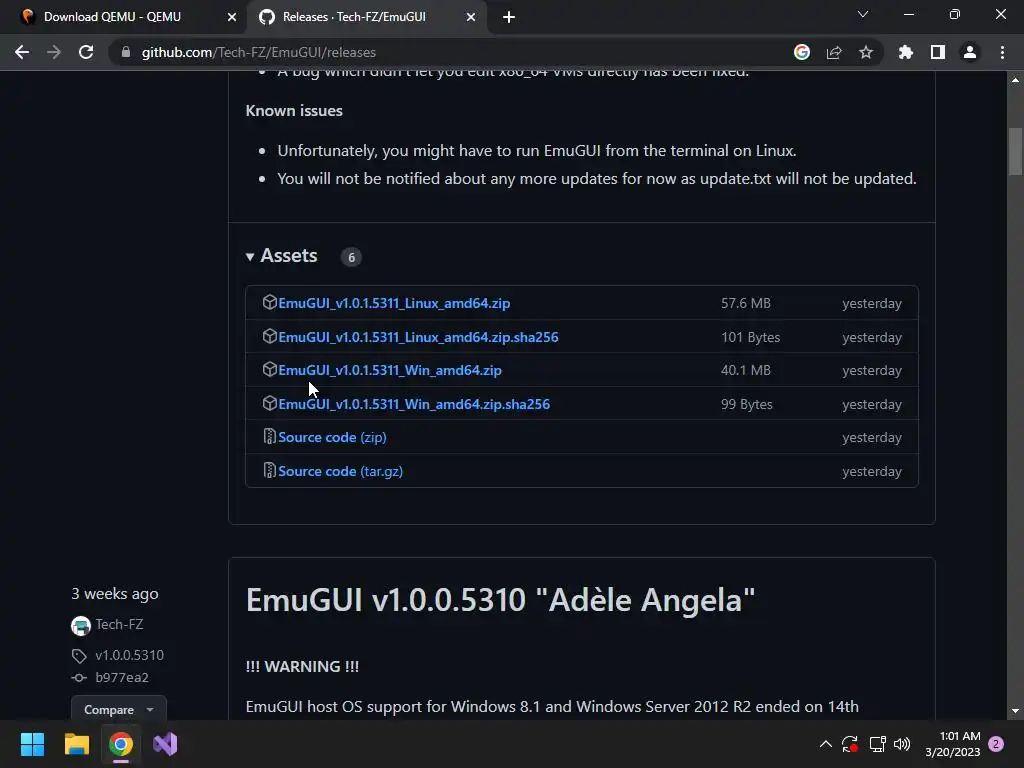Click the 40.1 MB file size text

tap(746, 370)
